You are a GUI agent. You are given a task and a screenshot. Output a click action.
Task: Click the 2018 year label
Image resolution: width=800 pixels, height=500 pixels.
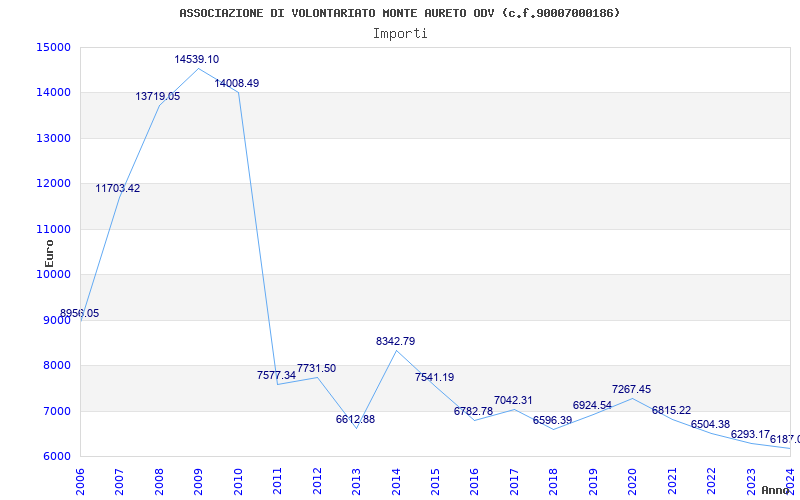[x=554, y=482]
